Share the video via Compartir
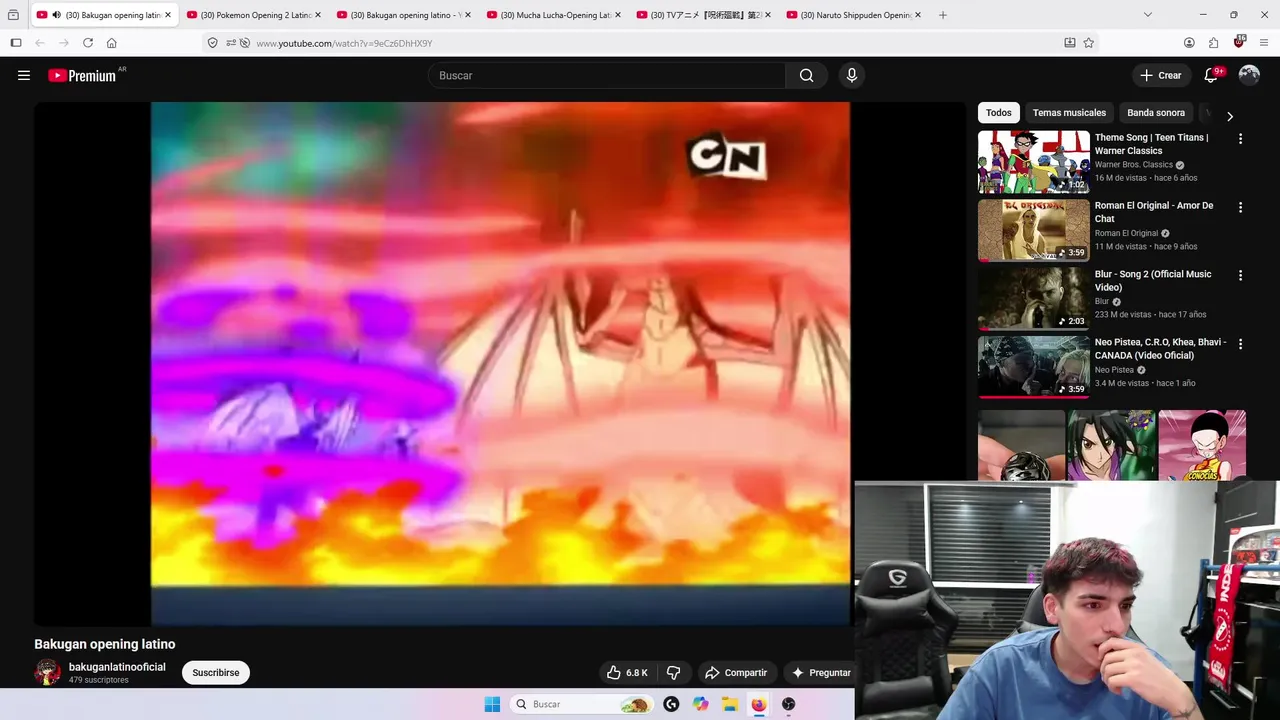Image resolution: width=1280 pixels, height=720 pixels. click(x=736, y=673)
